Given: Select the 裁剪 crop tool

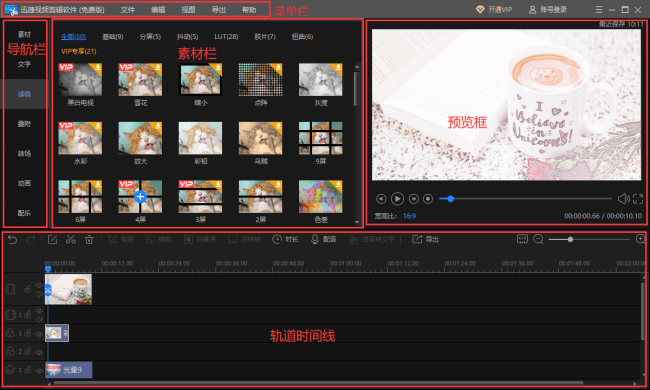Looking at the screenshot, I should point(121,240).
